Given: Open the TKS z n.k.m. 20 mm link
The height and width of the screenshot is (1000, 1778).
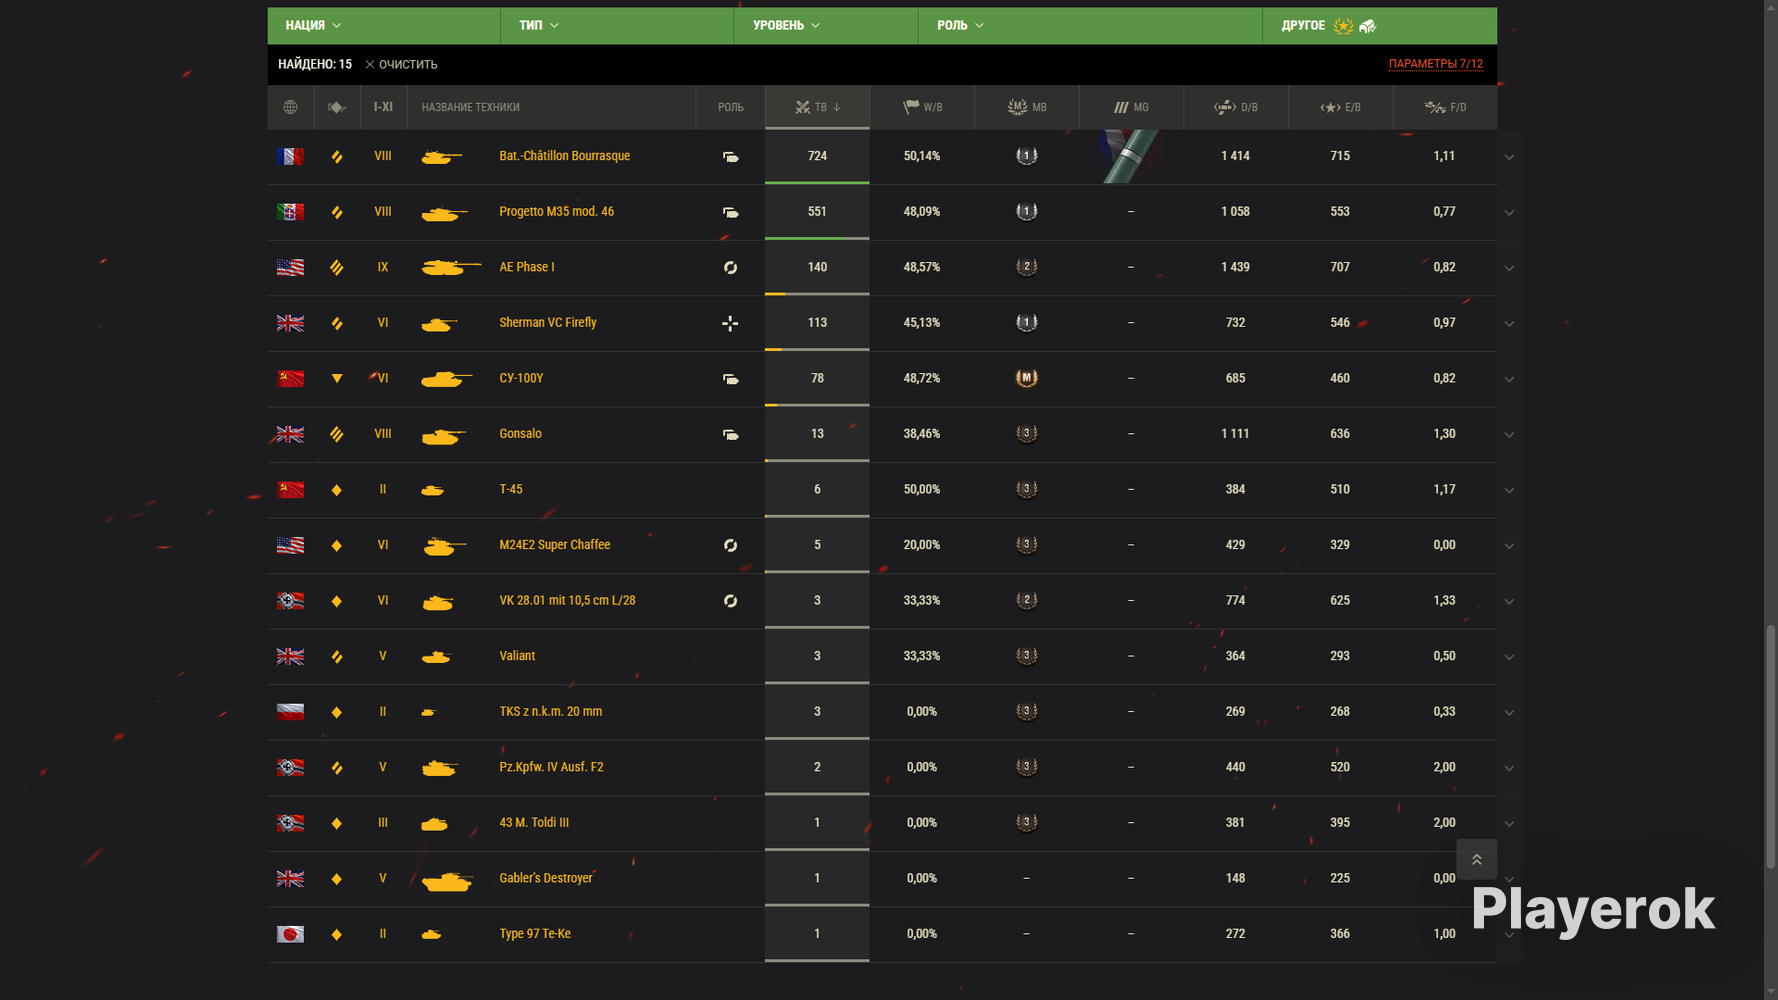Looking at the screenshot, I should pos(551,712).
